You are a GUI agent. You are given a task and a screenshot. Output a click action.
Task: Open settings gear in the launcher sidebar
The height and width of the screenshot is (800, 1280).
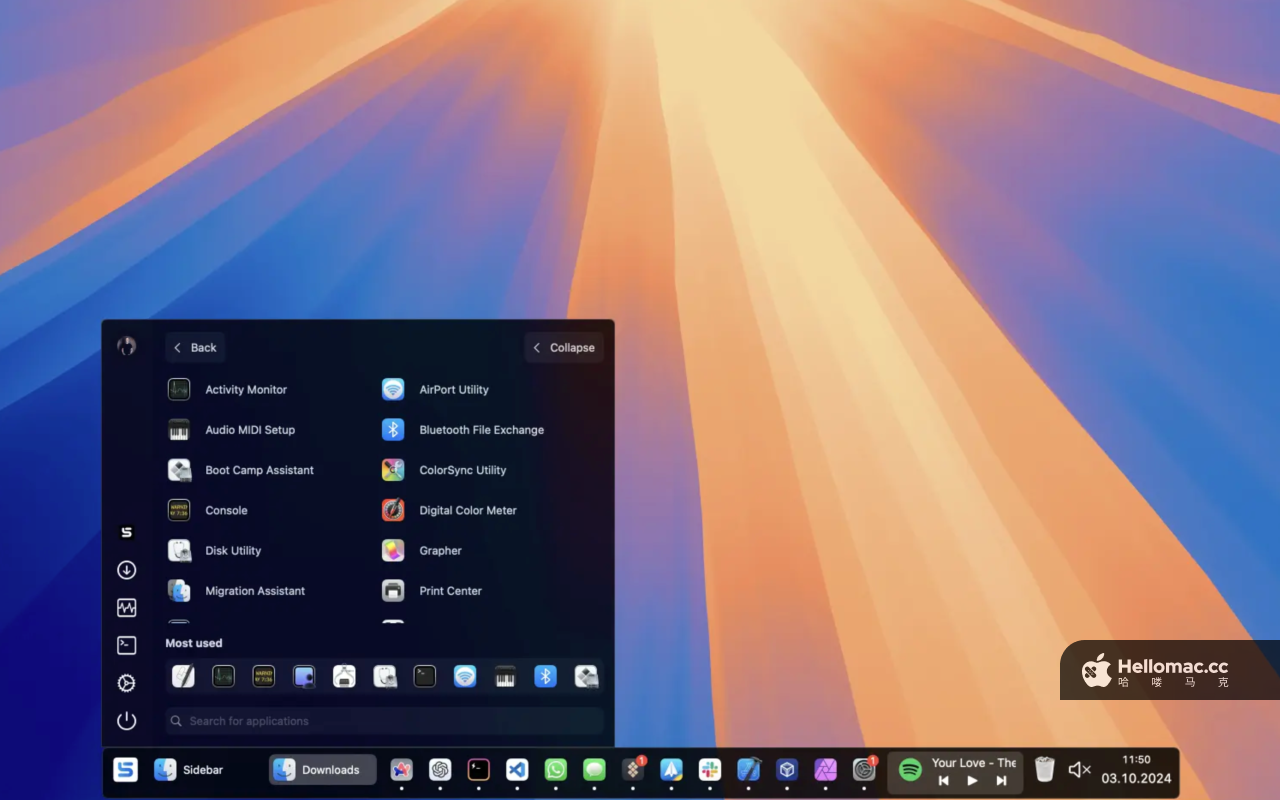[126, 683]
